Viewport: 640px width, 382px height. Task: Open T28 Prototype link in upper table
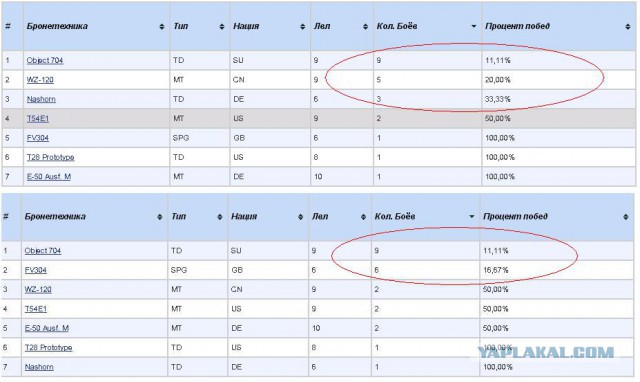coord(51,157)
